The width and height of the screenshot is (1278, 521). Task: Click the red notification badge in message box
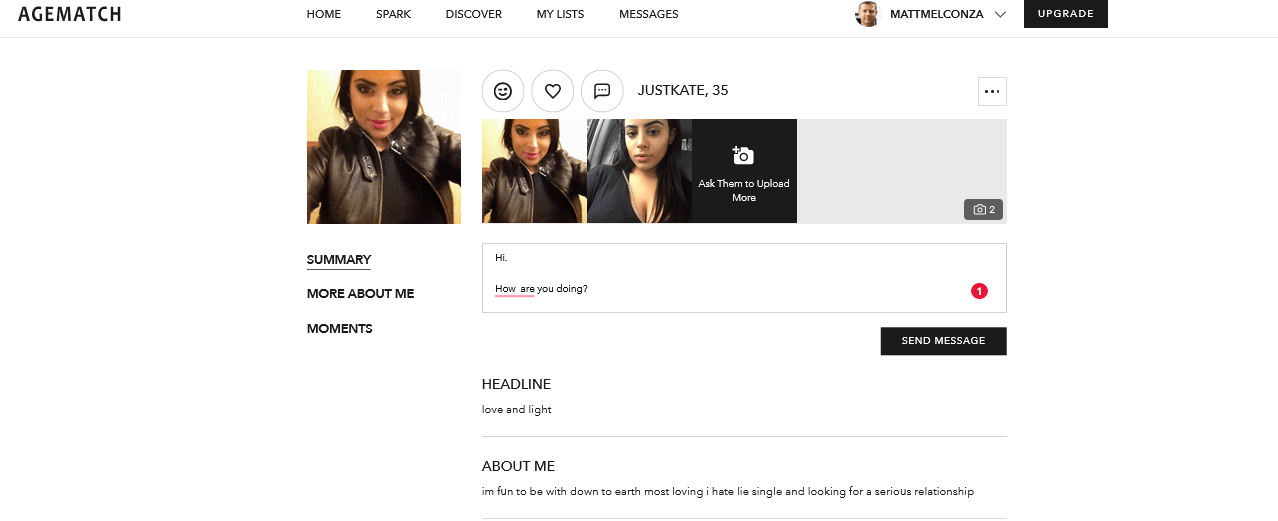[x=979, y=291]
